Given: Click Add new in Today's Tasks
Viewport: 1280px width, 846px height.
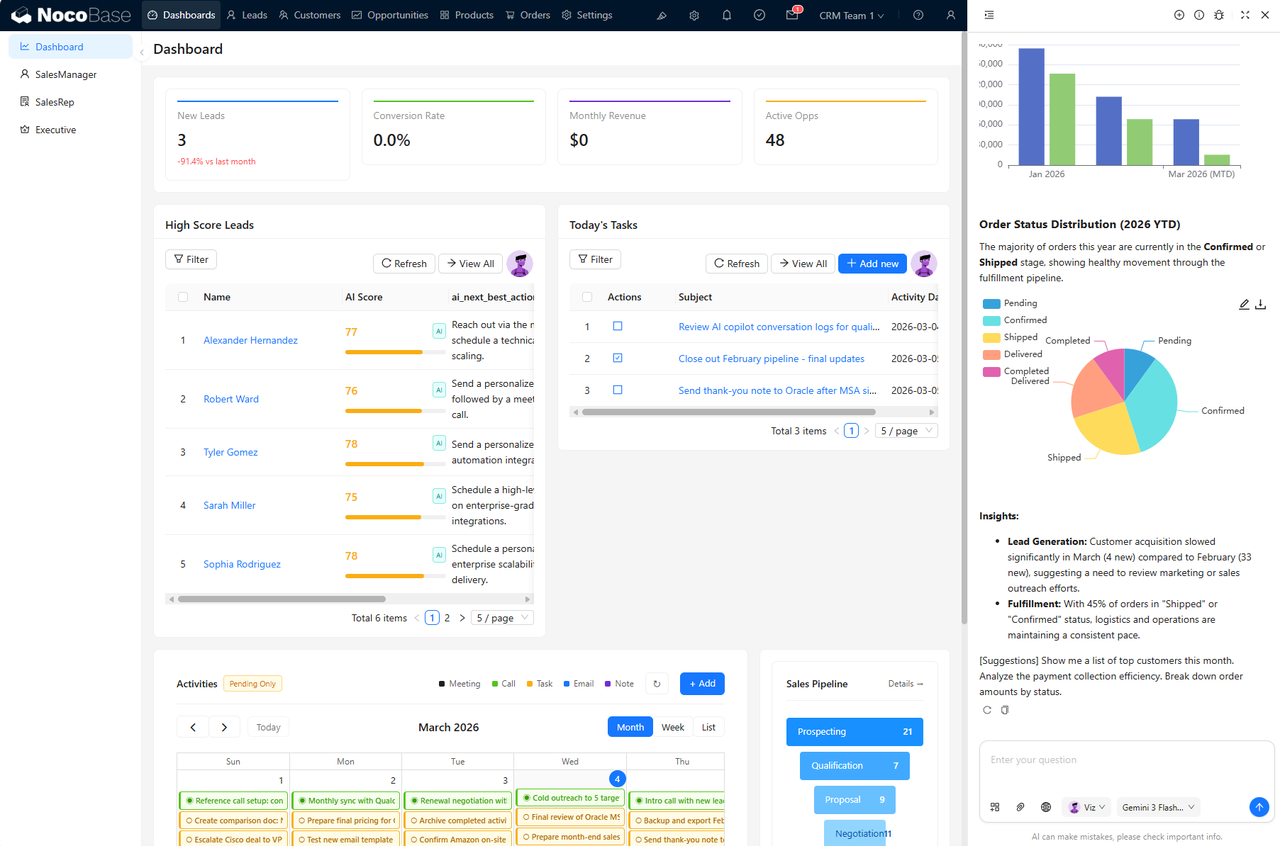Looking at the screenshot, I should pos(872,263).
